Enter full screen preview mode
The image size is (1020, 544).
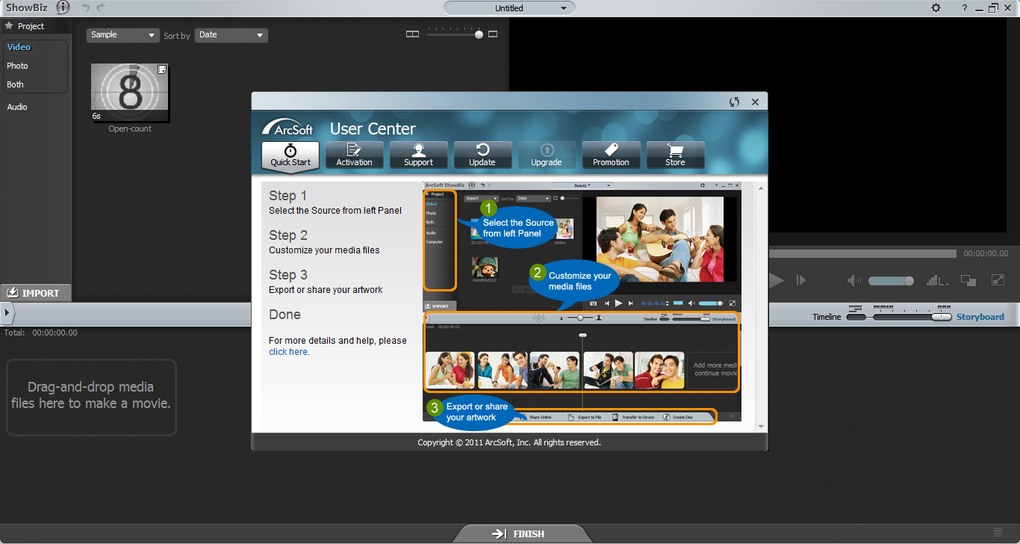998,280
